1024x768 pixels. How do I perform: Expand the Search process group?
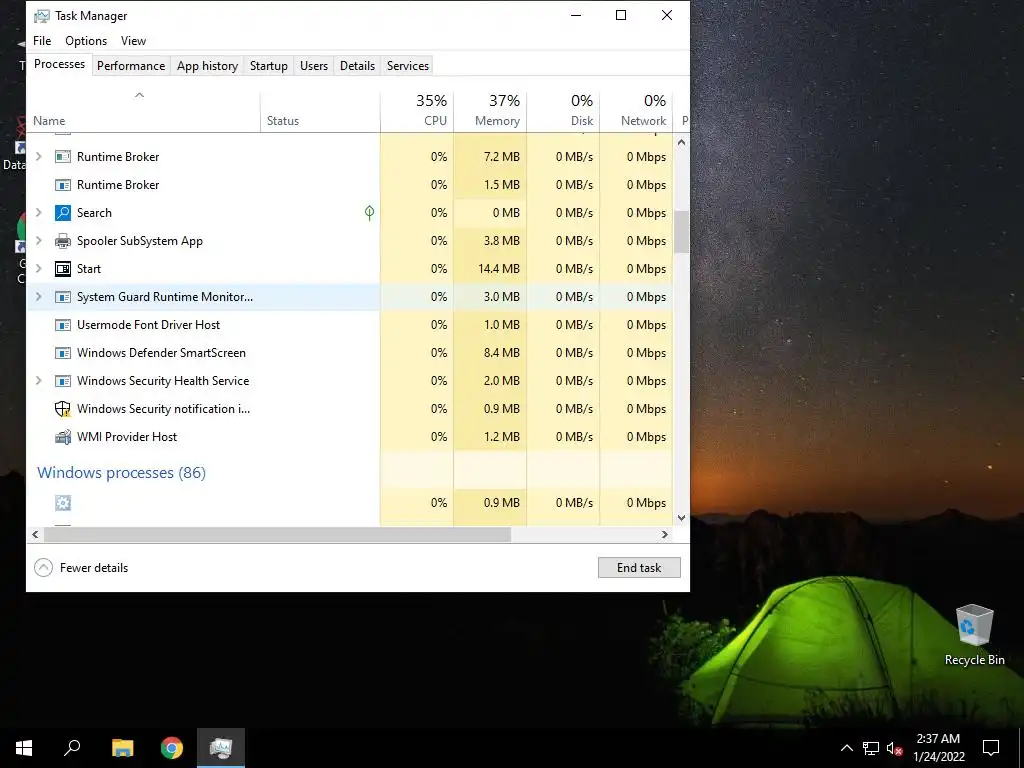coord(39,213)
